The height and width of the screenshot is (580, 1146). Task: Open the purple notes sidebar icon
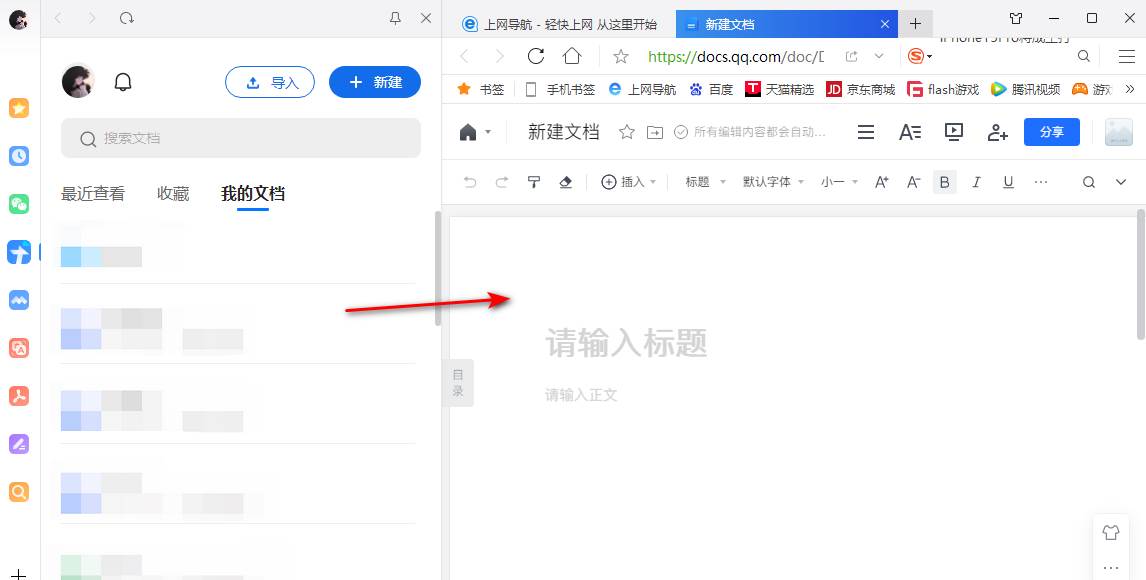click(x=19, y=443)
